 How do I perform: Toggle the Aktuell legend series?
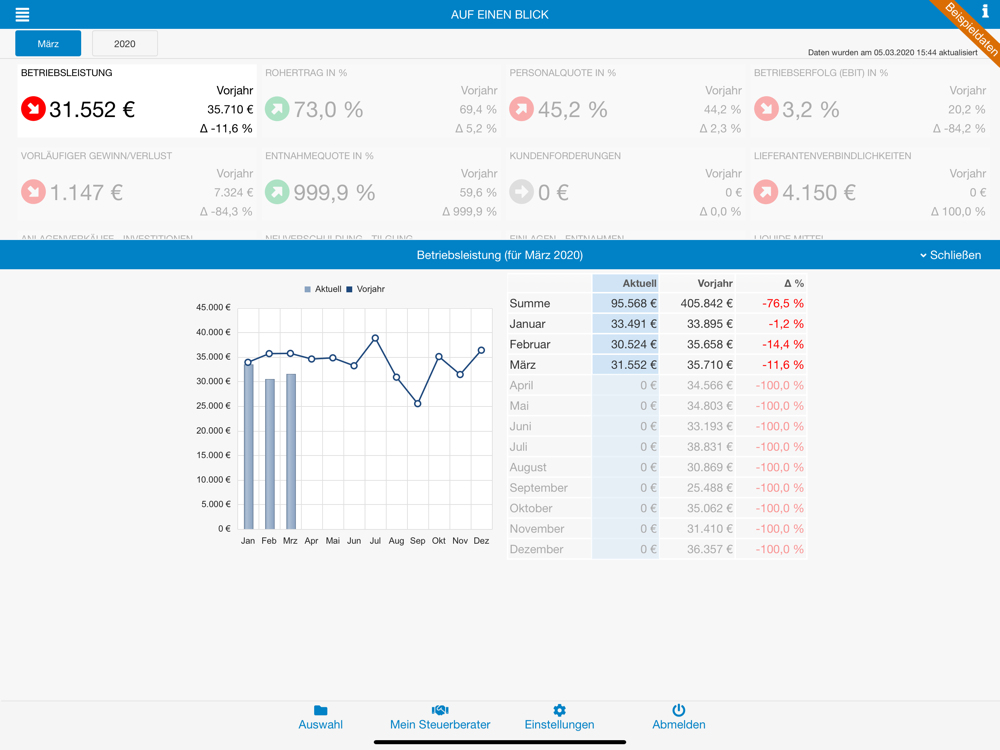click(x=323, y=289)
